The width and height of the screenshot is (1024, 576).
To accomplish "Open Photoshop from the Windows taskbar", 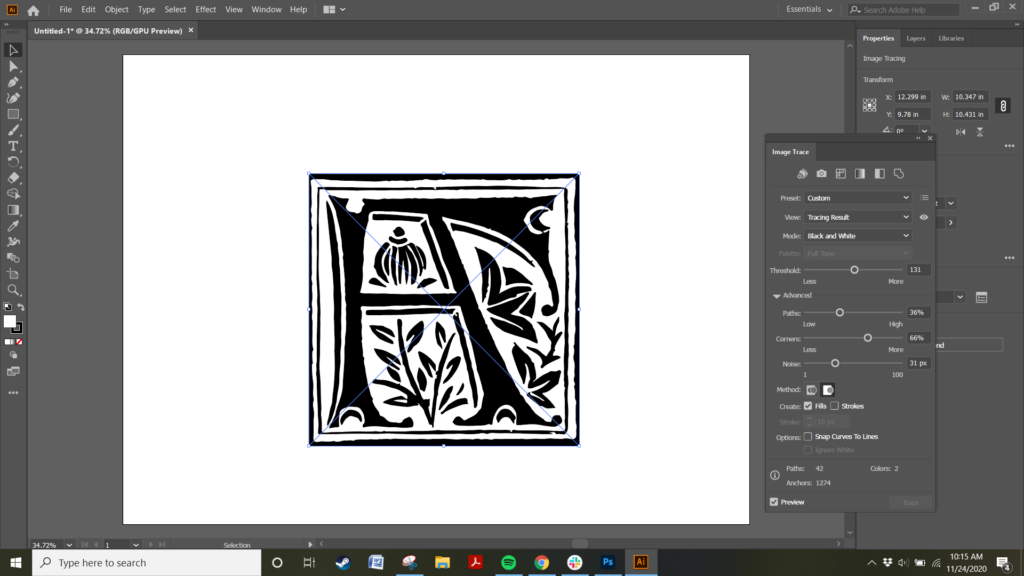I will click(x=607, y=562).
